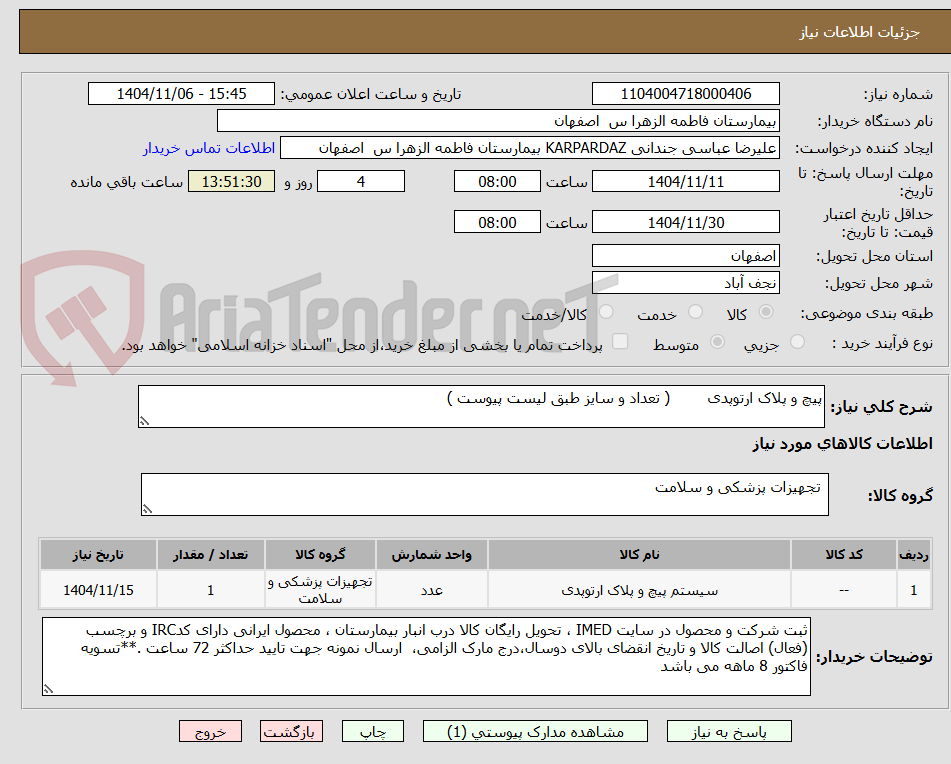The image size is (951, 764).
Task: Click the 'ردیف' column header
Action: pos(913,555)
